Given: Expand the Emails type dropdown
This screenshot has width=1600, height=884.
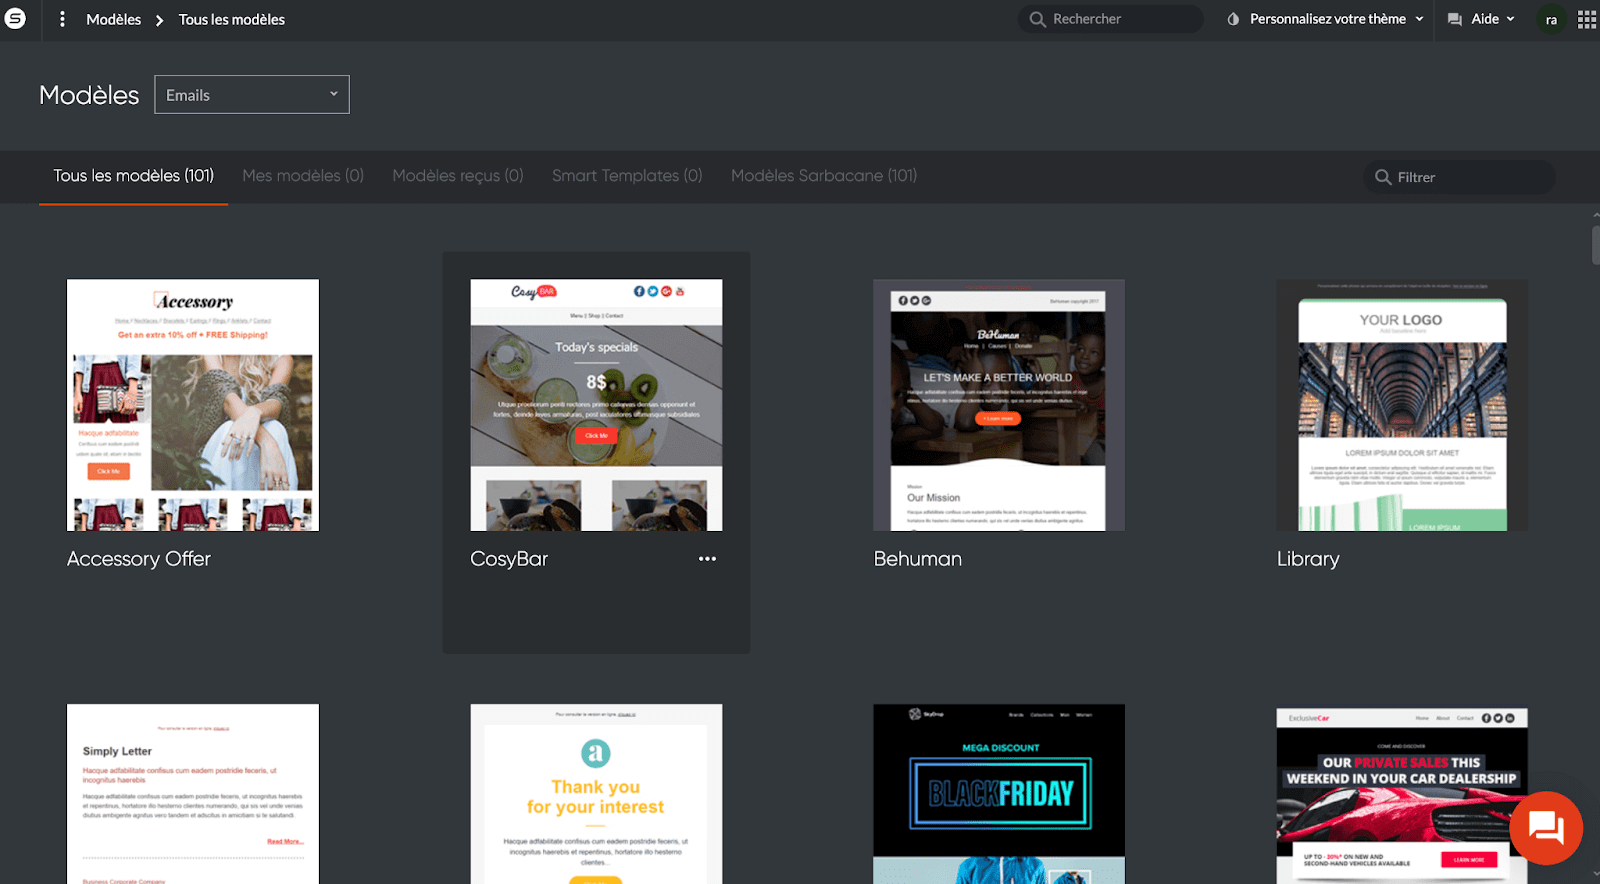Looking at the screenshot, I should point(252,95).
